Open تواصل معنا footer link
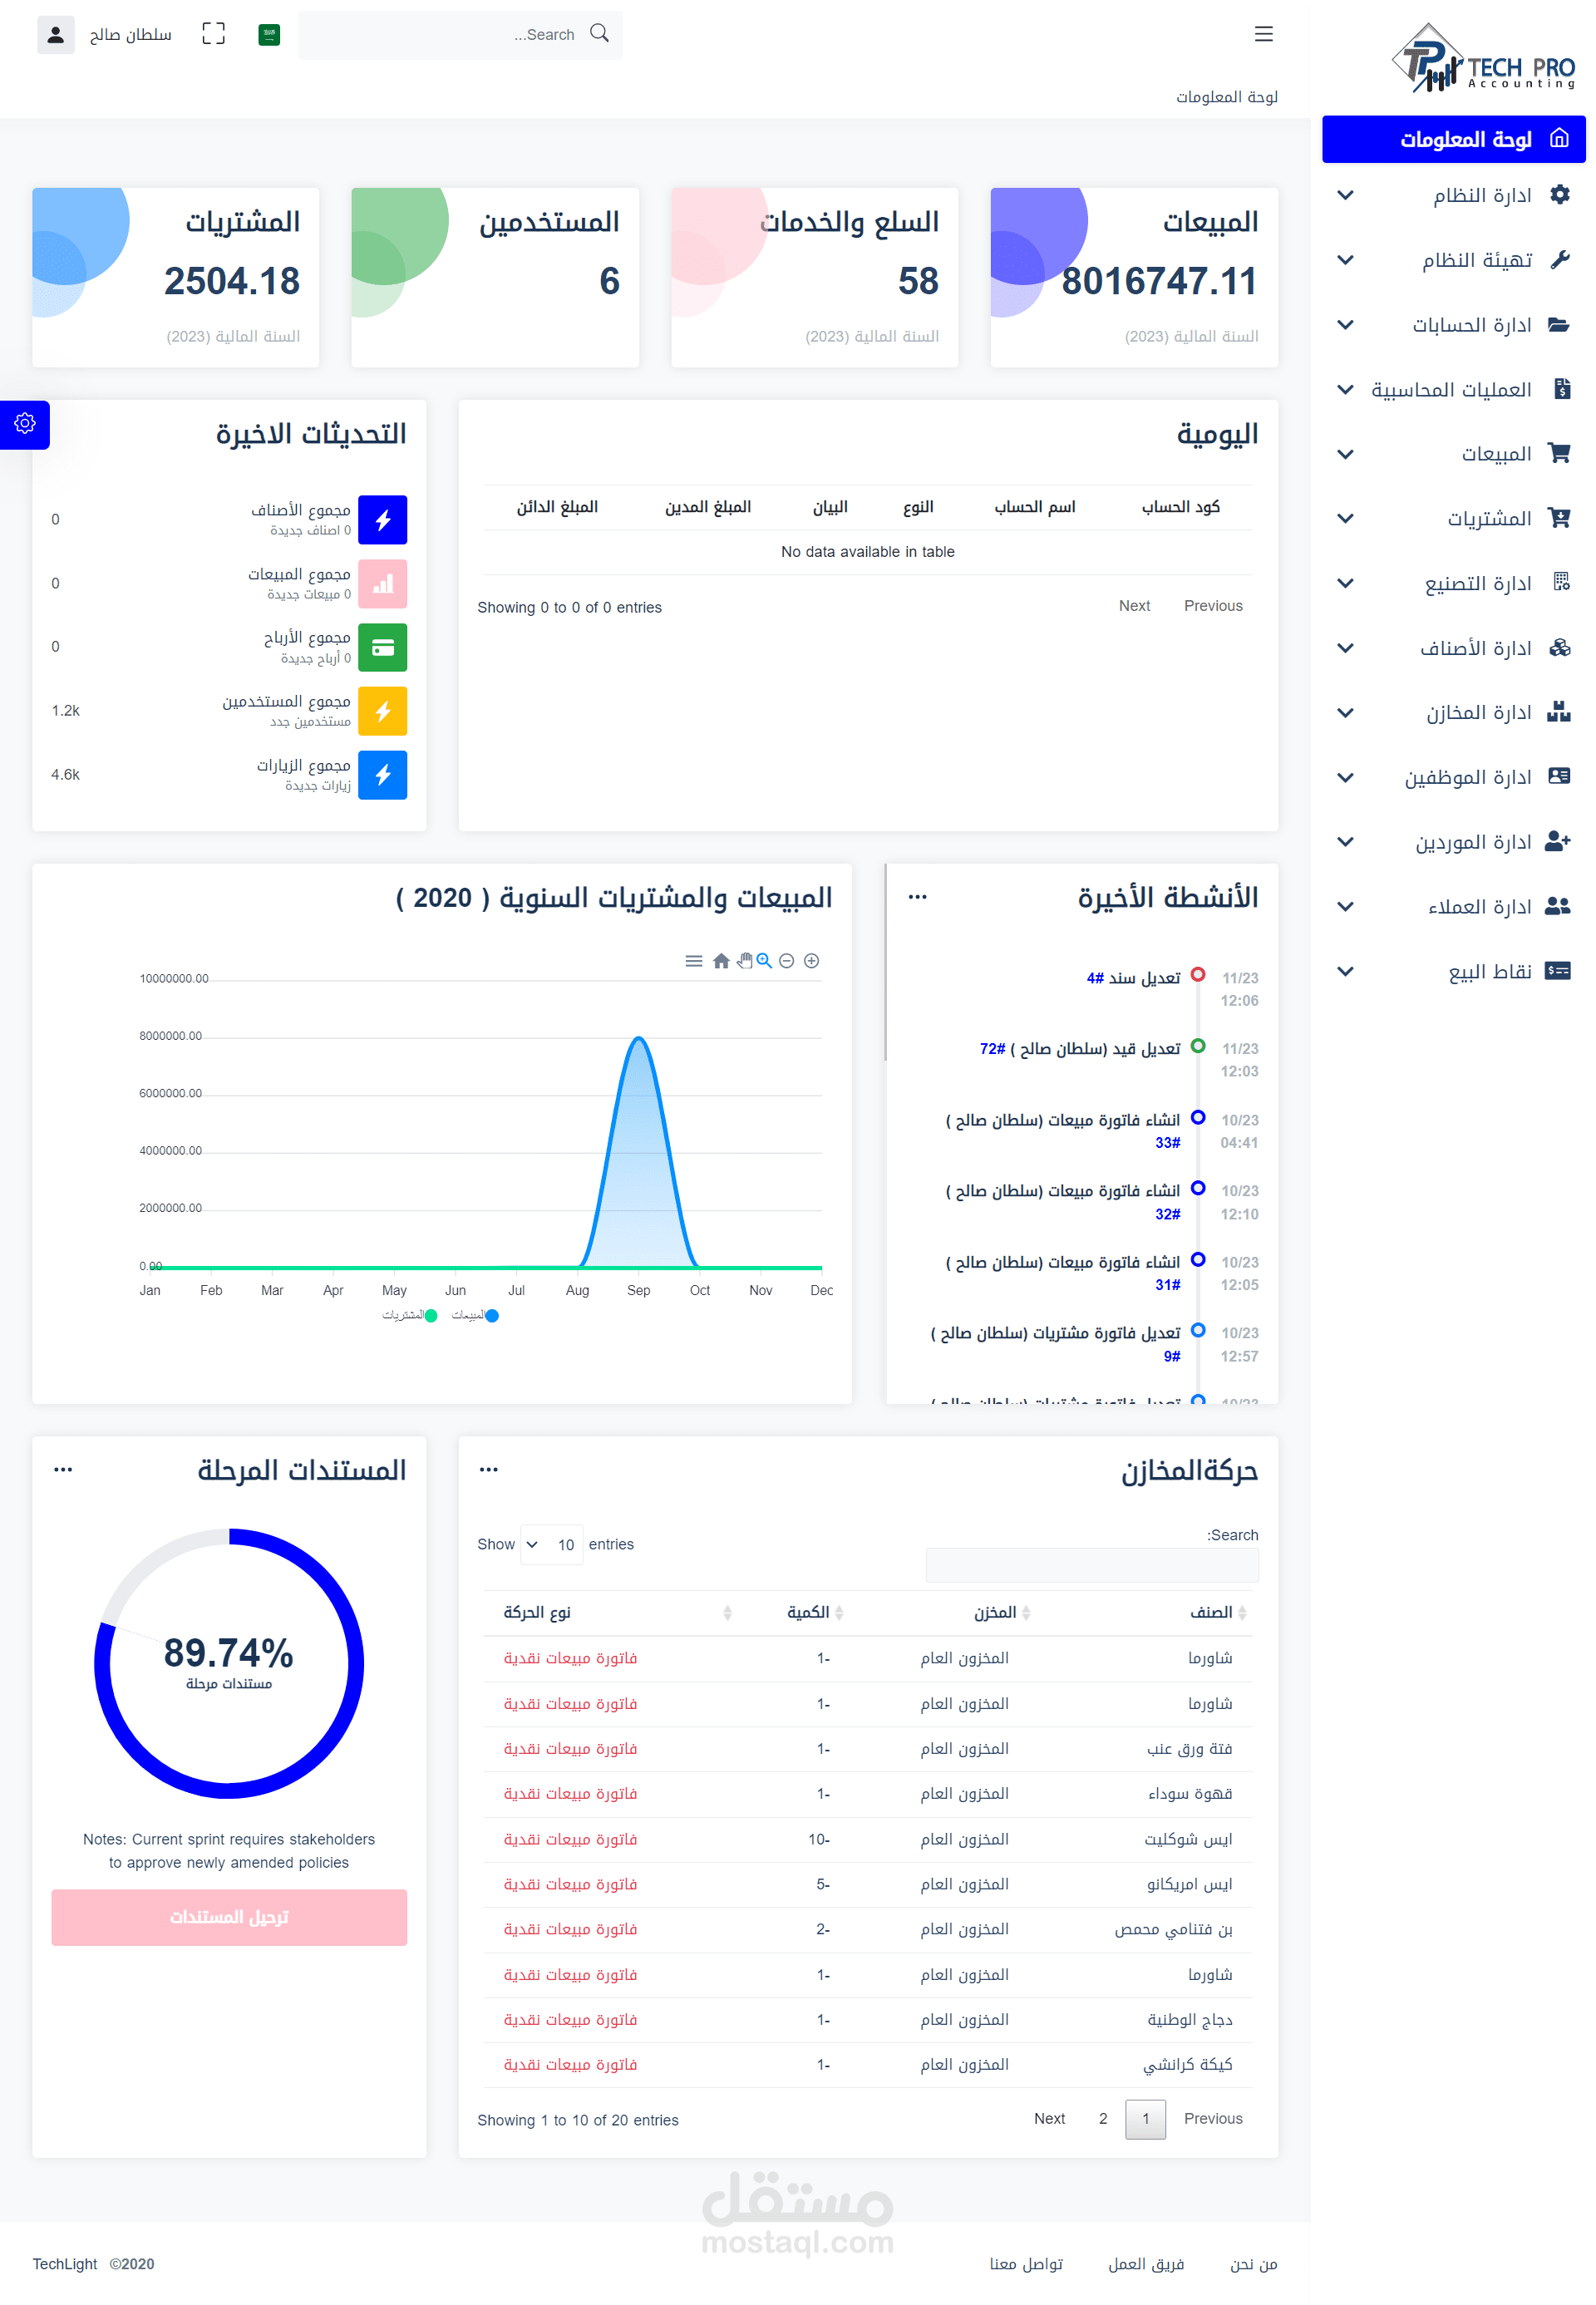Screen dimensions: 1596x2305 point(1026,2265)
